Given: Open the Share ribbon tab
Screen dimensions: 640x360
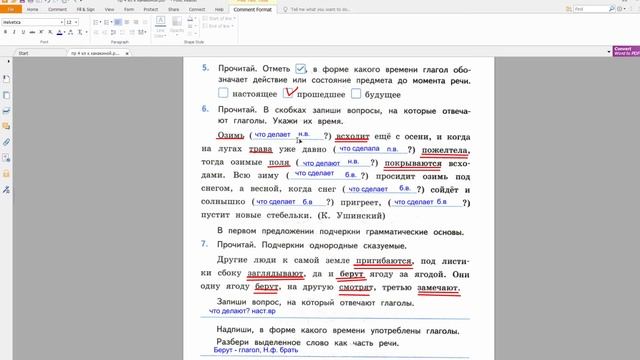Looking at the screenshot, I should click(x=173, y=9).
